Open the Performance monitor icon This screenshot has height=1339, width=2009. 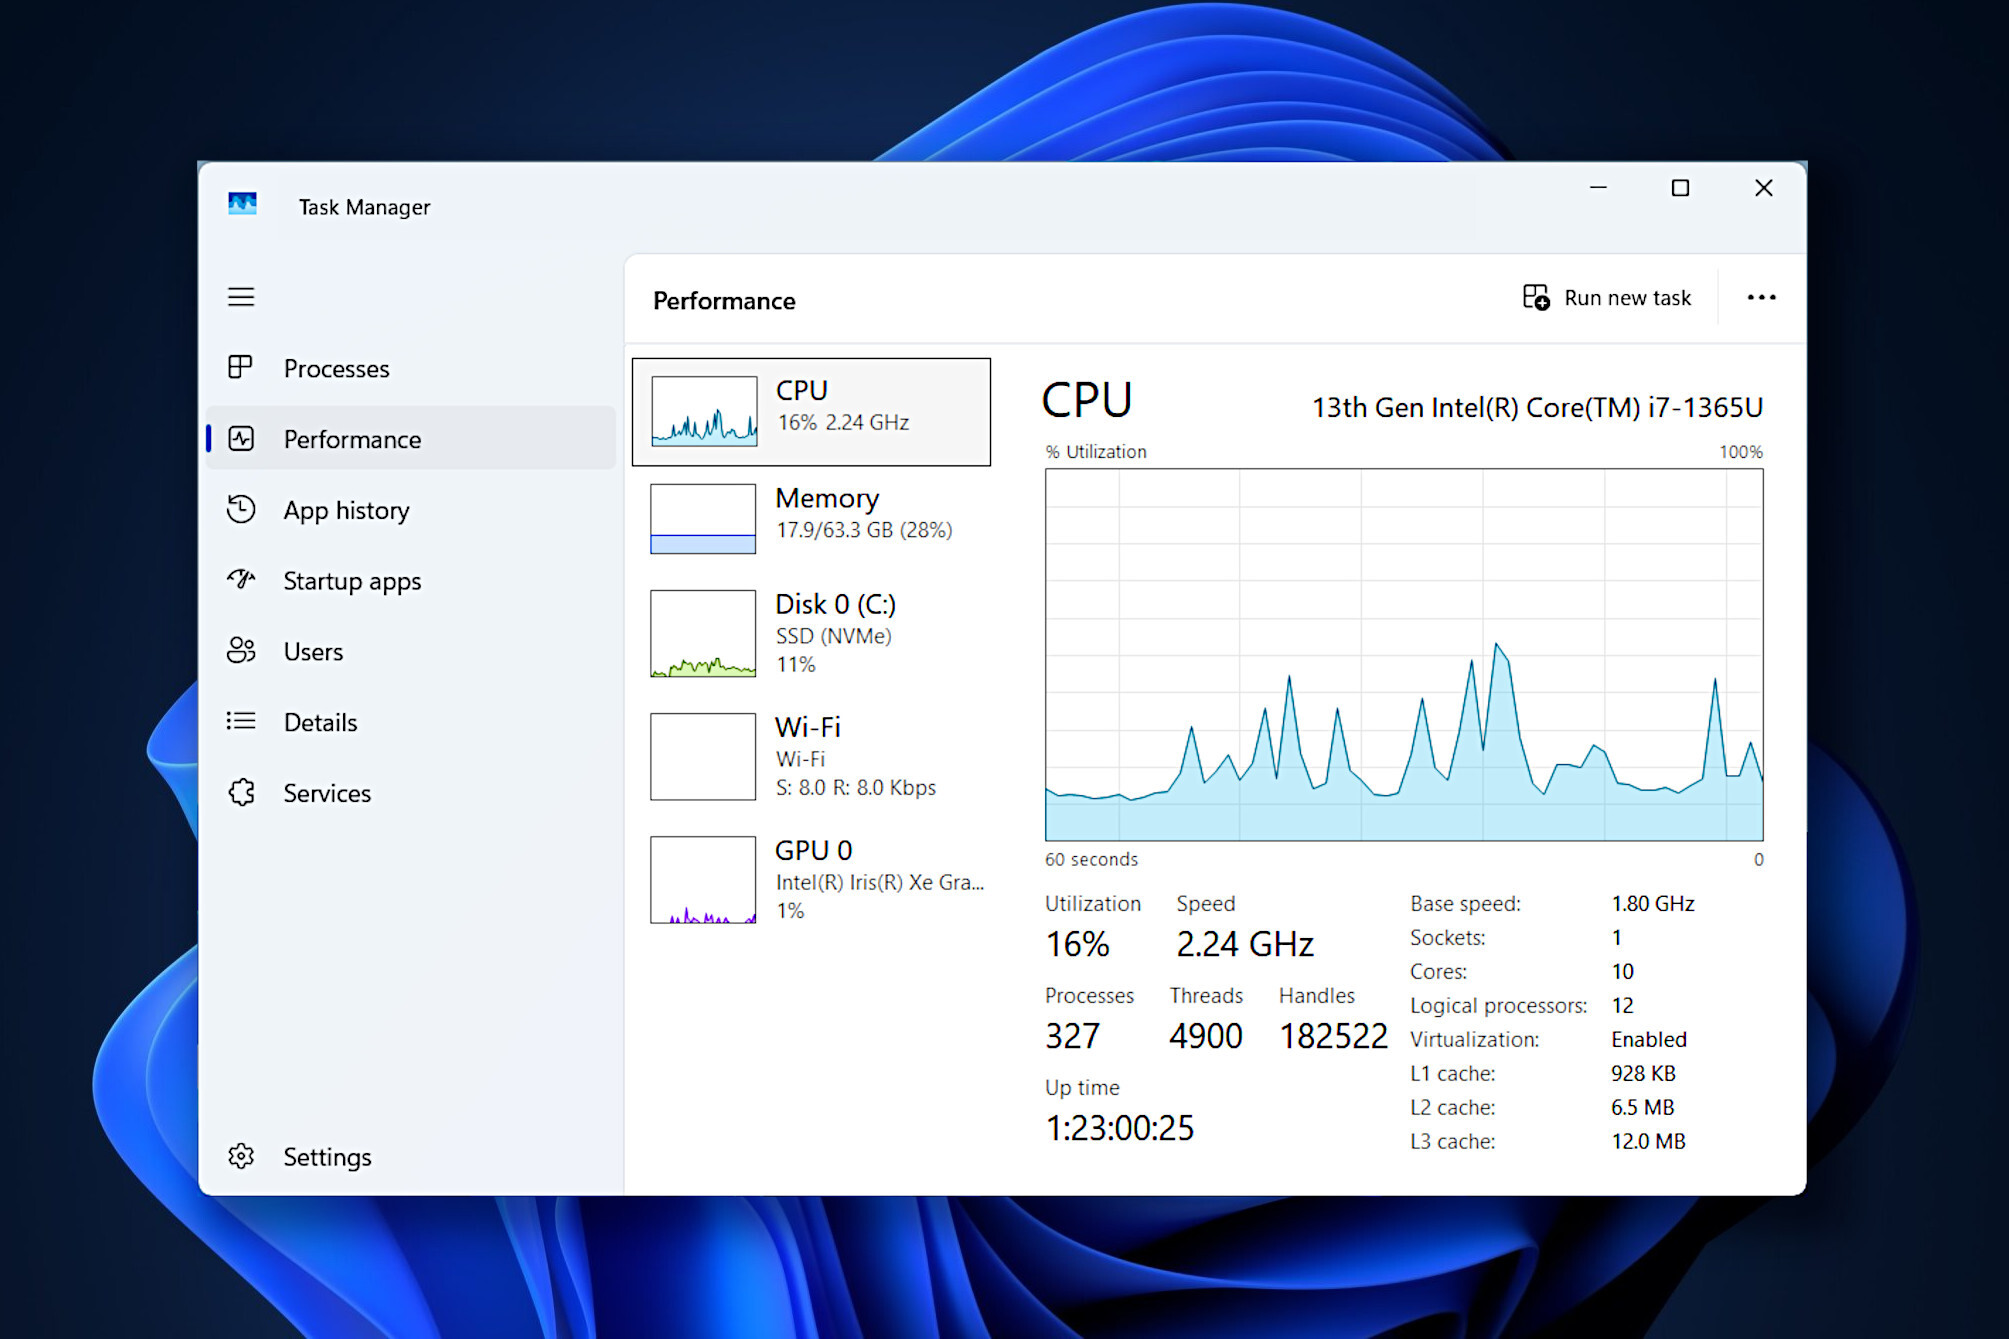point(241,439)
